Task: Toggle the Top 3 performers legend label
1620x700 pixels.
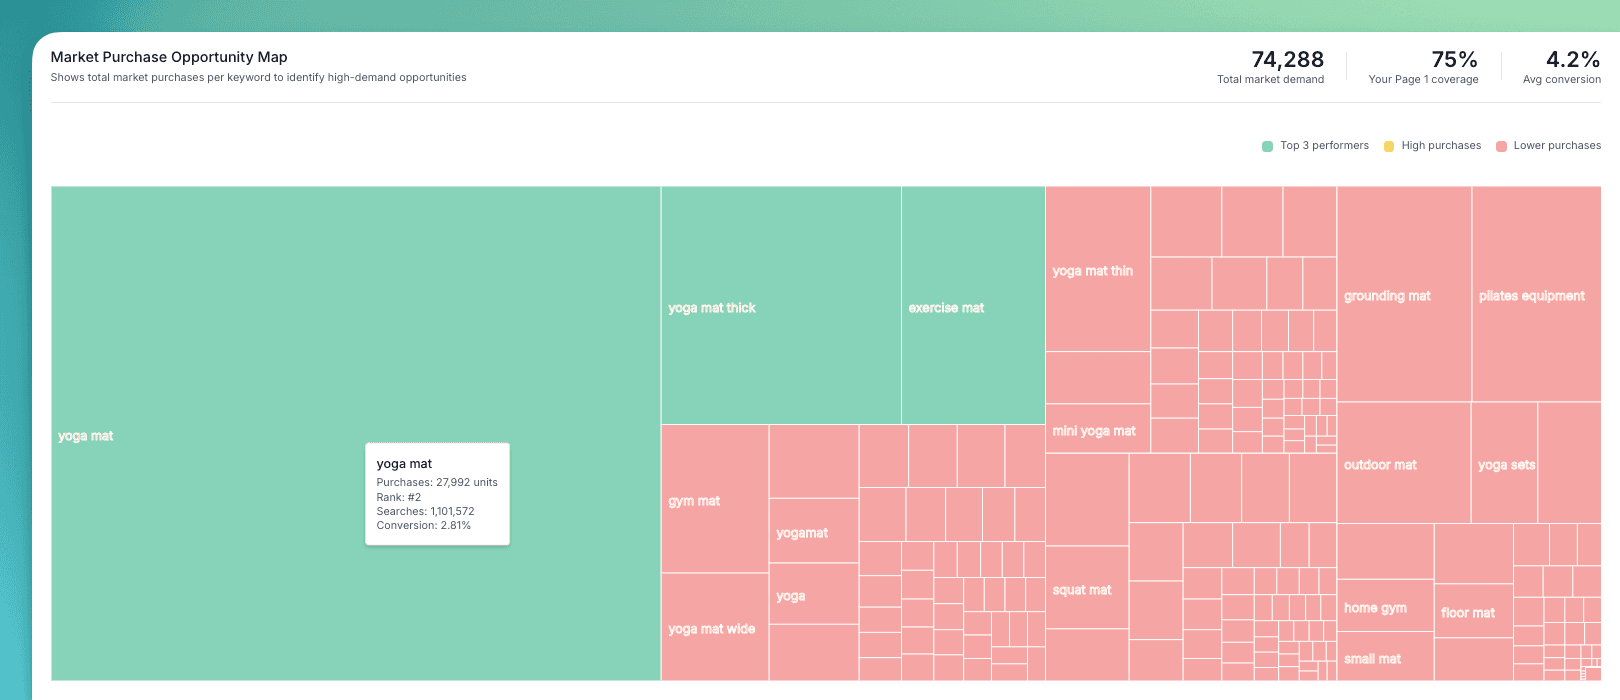Action: [x=1324, y=146]
